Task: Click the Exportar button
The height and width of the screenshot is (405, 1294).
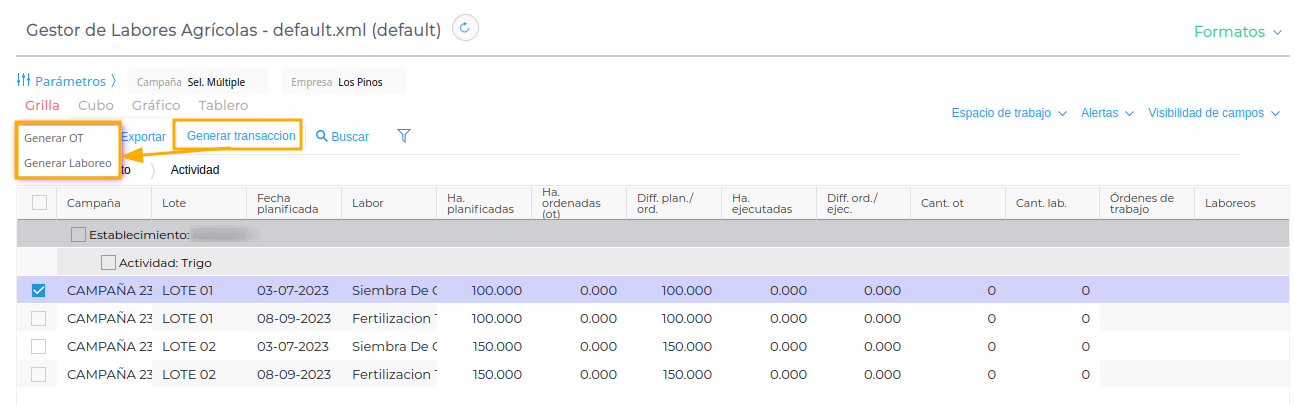Action: click(143, 136)
